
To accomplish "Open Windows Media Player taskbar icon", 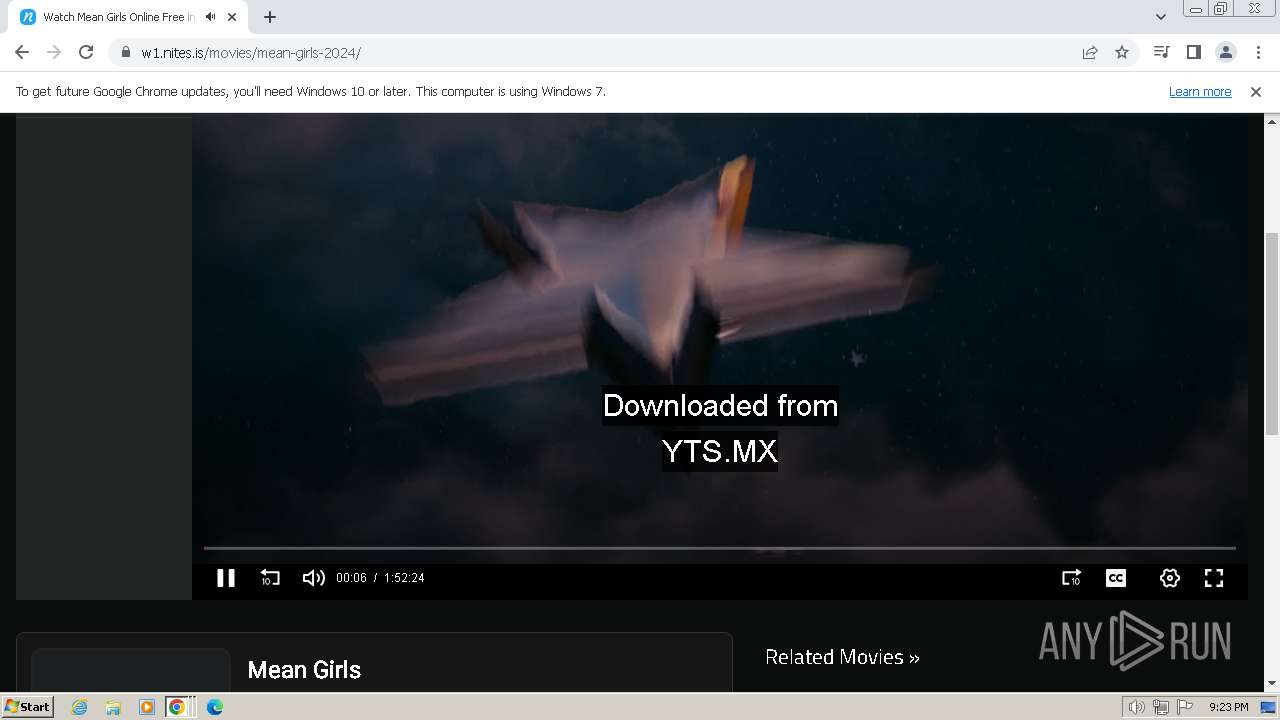I will (147, 707).
